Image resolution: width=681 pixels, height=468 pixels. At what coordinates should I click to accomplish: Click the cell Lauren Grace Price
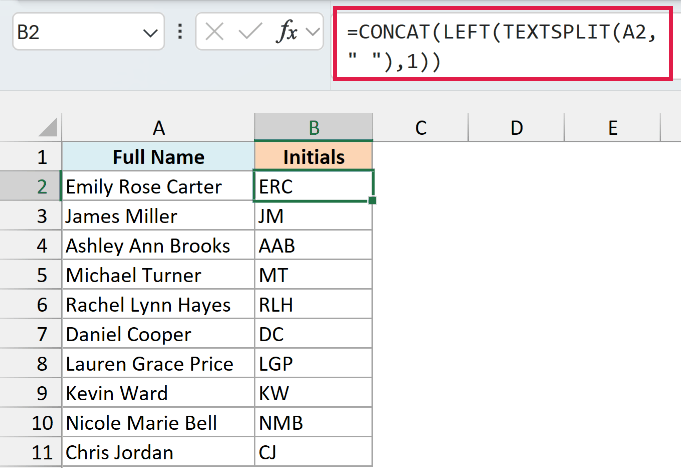tap(158, 363)
